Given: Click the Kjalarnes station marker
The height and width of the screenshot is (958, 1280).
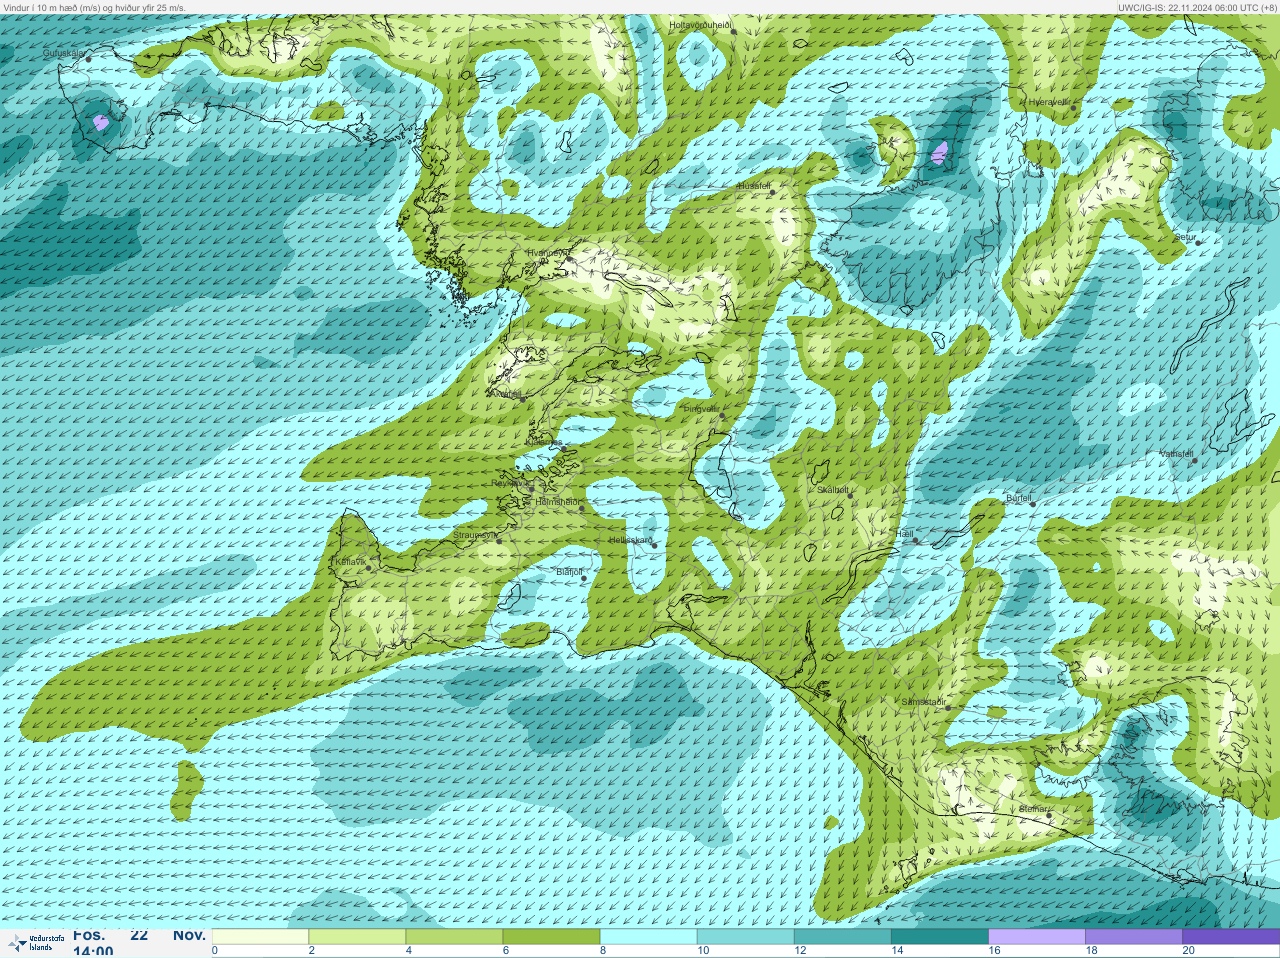Looking at the screenshot, I should (565, 448).
